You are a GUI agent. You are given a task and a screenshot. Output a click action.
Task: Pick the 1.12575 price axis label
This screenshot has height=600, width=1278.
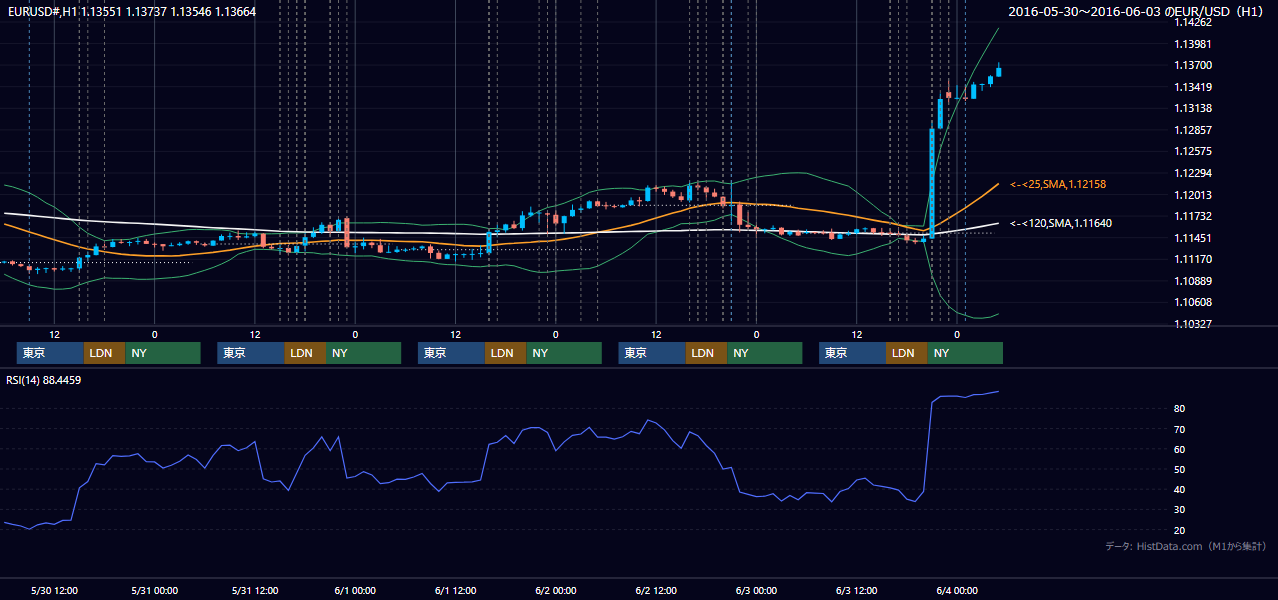click(1193, 151)
